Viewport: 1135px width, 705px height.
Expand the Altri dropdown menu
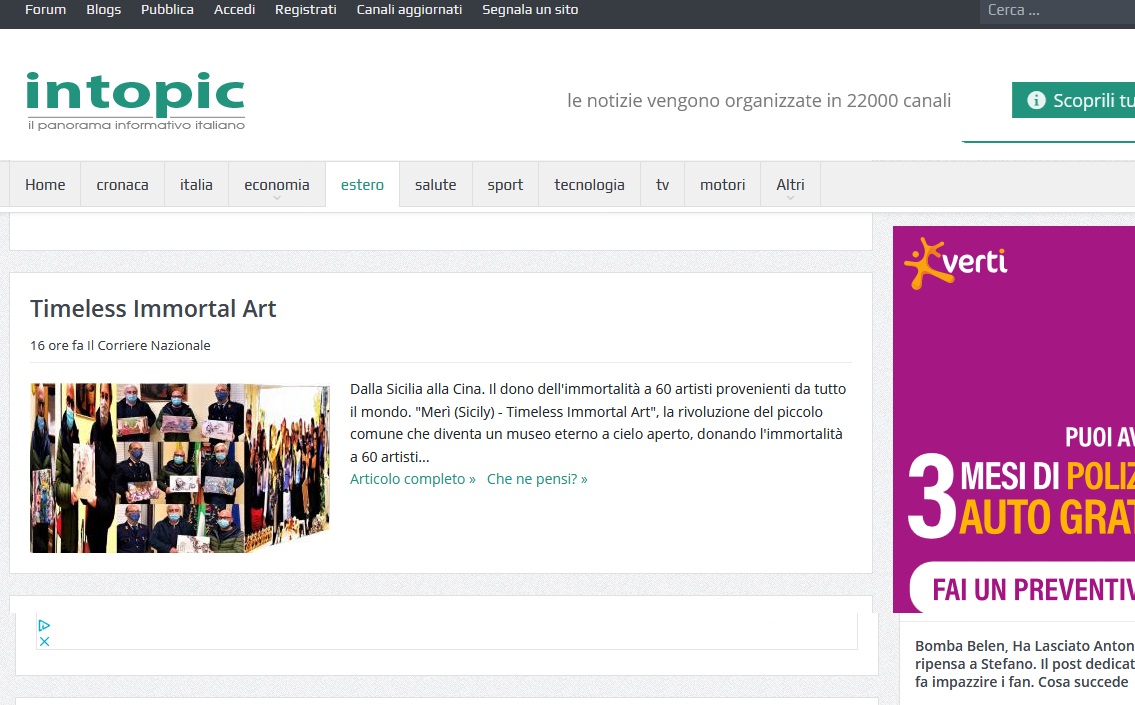click(790, 185)
